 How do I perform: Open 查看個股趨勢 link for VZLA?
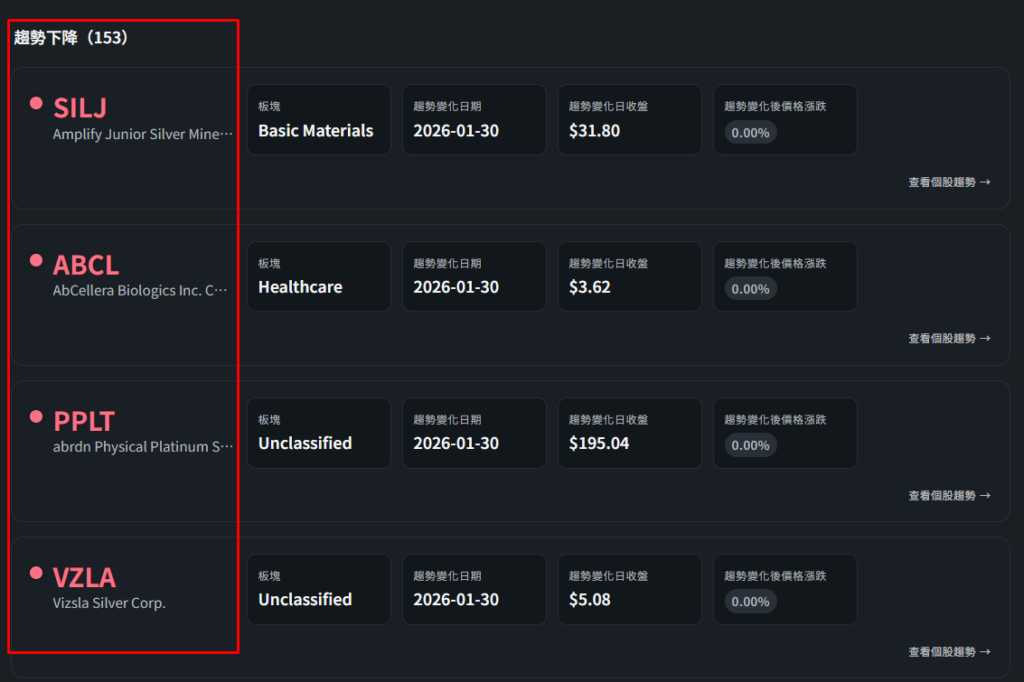tap(949, 652)
